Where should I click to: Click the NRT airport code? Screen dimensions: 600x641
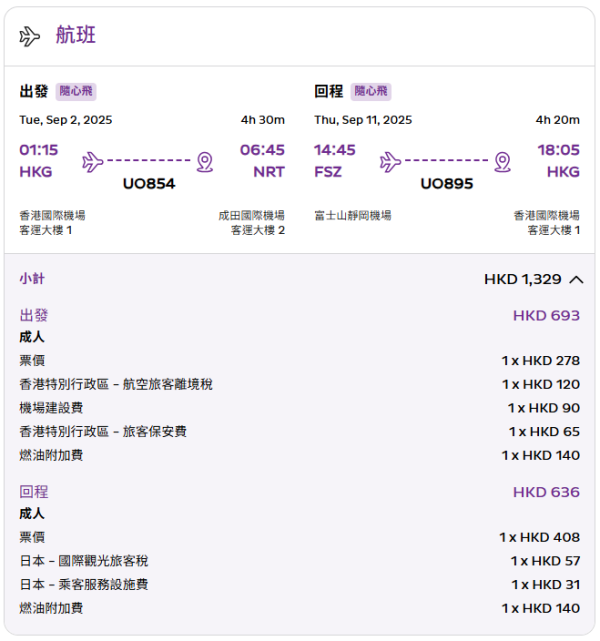tap(269, 172)
